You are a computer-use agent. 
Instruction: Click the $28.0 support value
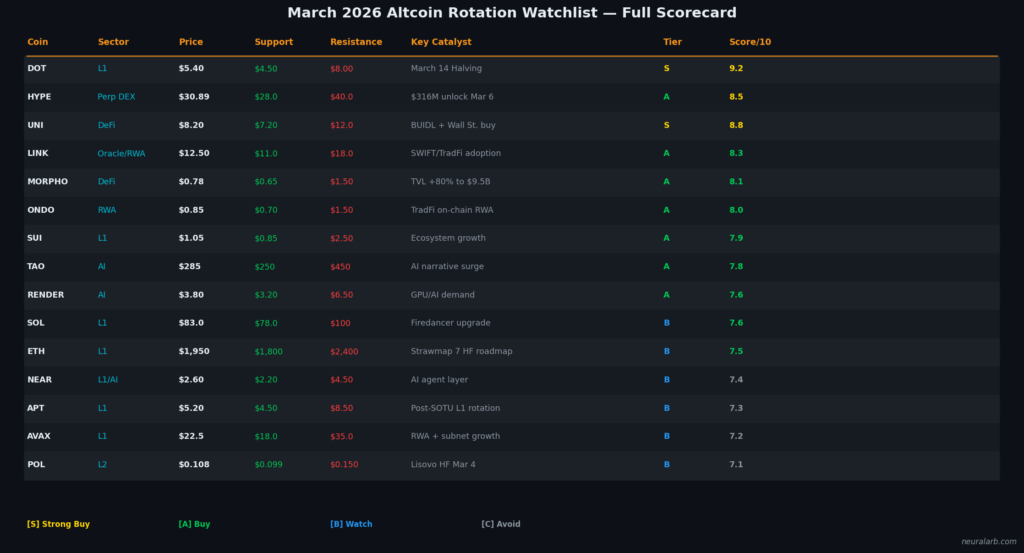[x=266, y=97]
